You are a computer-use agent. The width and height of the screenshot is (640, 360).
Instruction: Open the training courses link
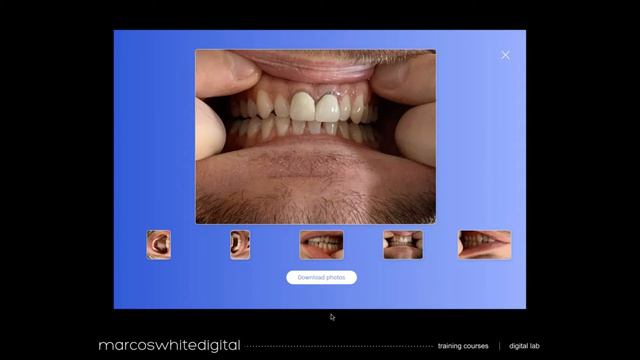463,346
